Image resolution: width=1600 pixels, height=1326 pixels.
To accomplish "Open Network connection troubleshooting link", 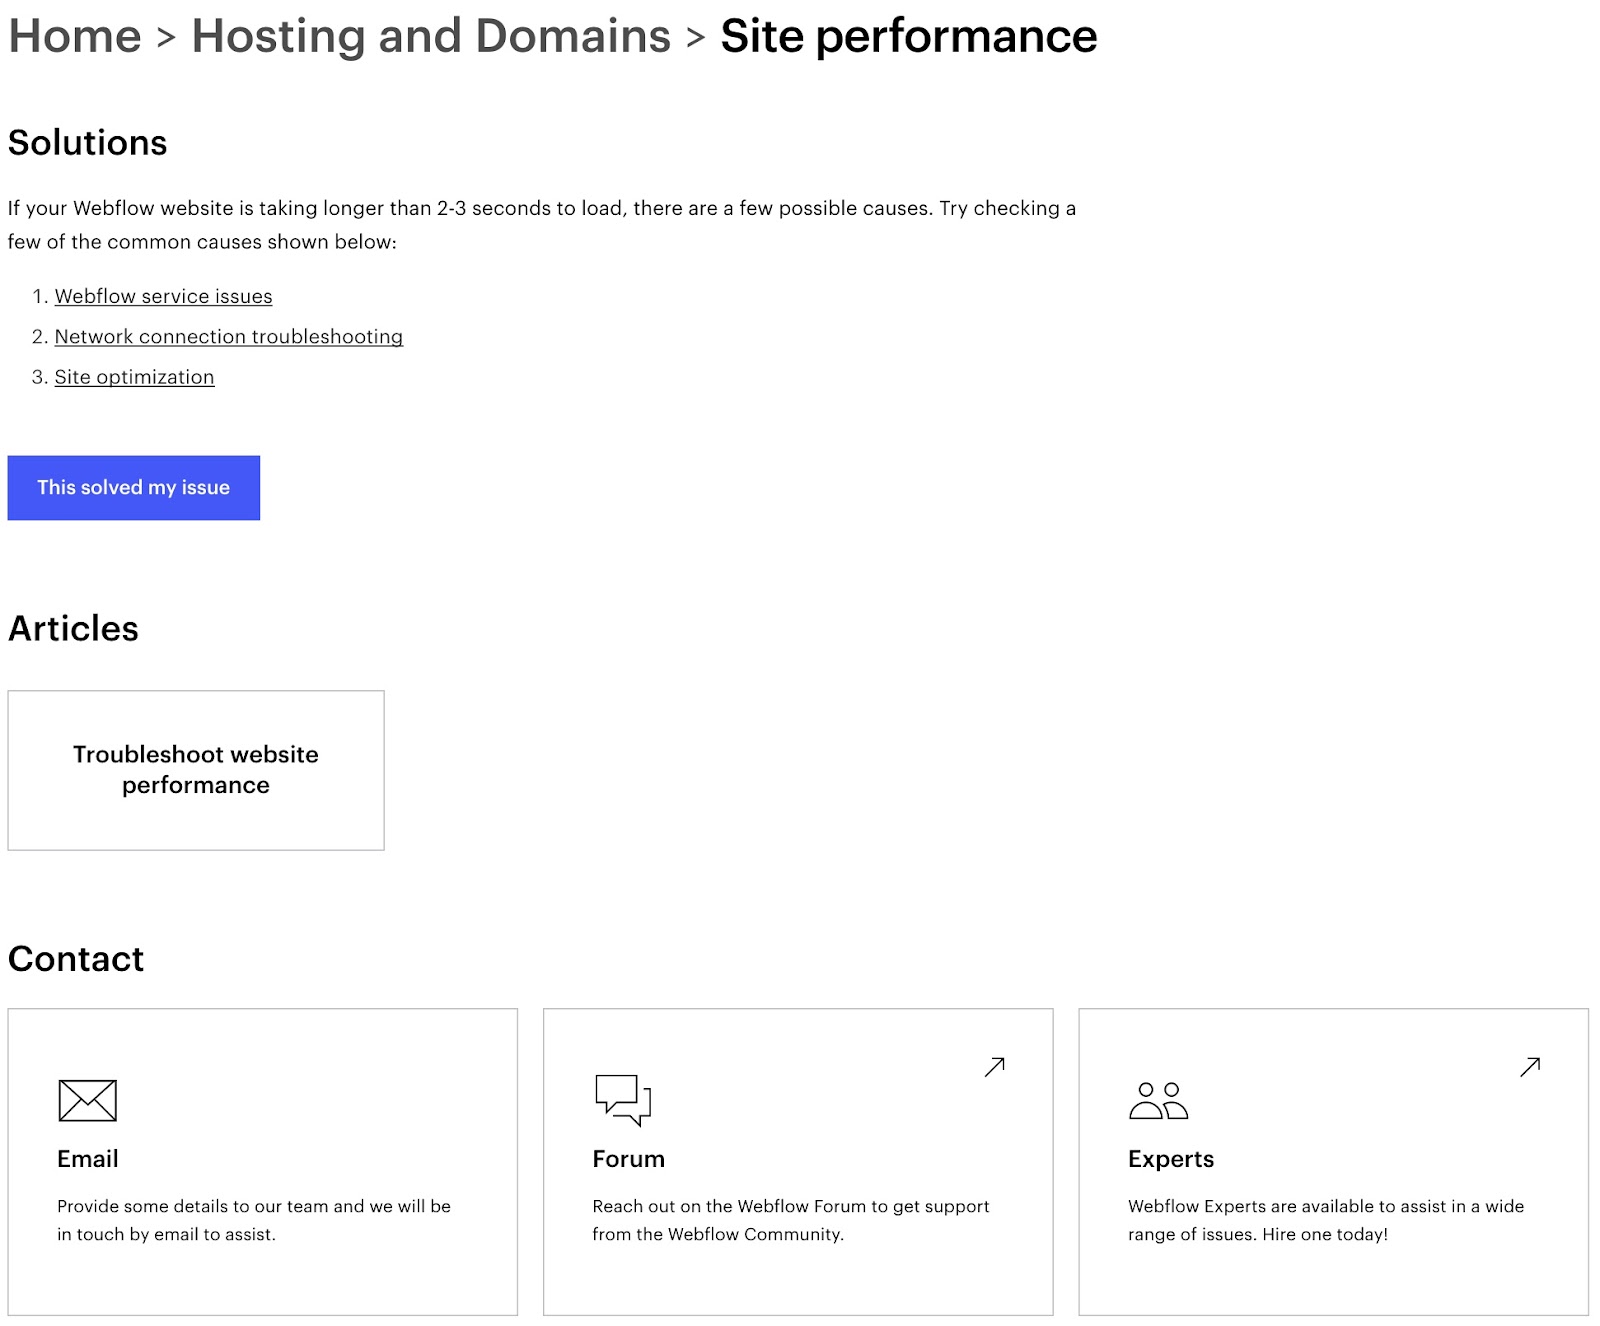I will point(228,336).
